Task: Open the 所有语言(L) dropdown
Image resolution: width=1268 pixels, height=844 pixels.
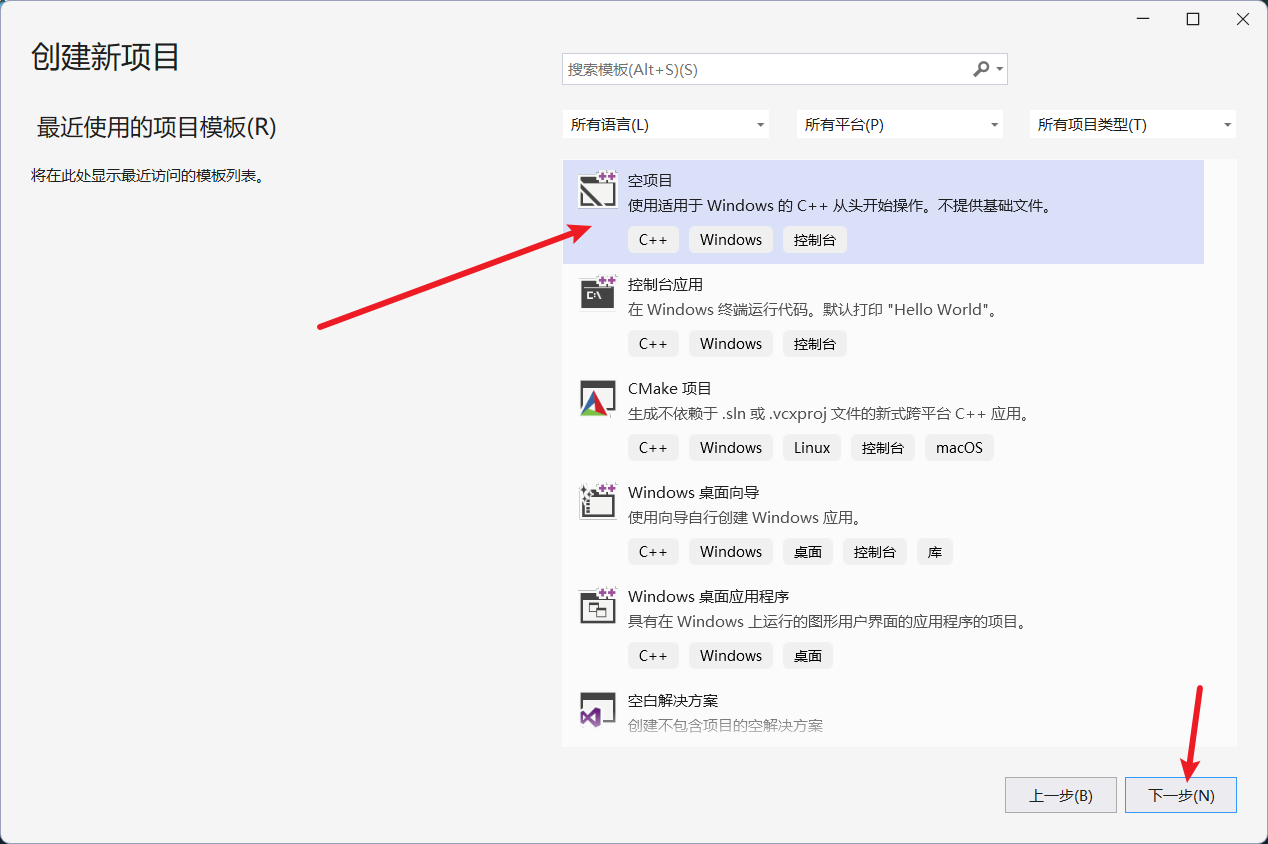Action: (x=666, y=125)
